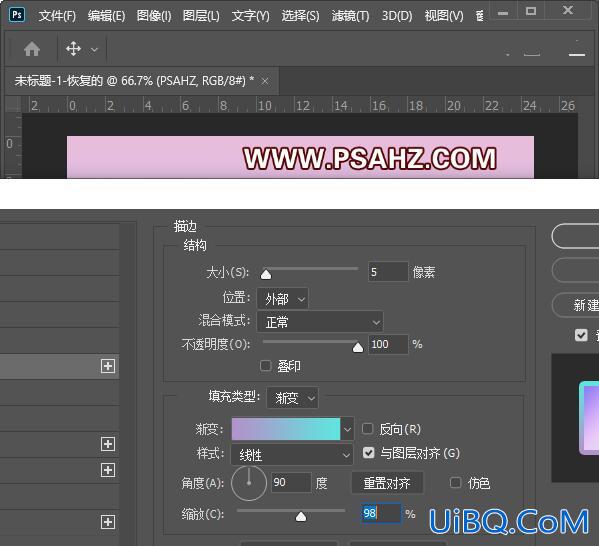Open the 编辑(E) menu
Screen dimensions: 599x546
106,16
